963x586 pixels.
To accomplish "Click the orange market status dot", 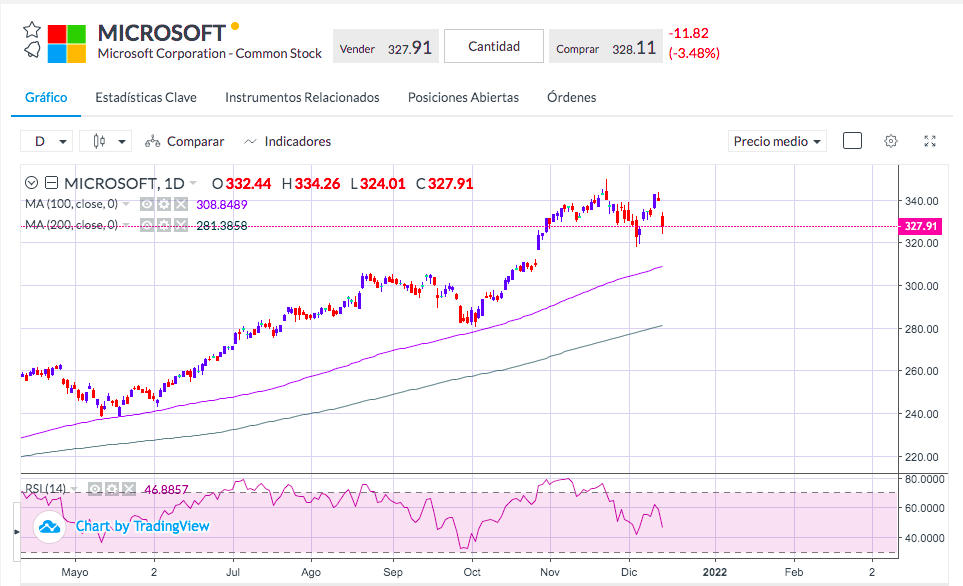I will 235,26.
